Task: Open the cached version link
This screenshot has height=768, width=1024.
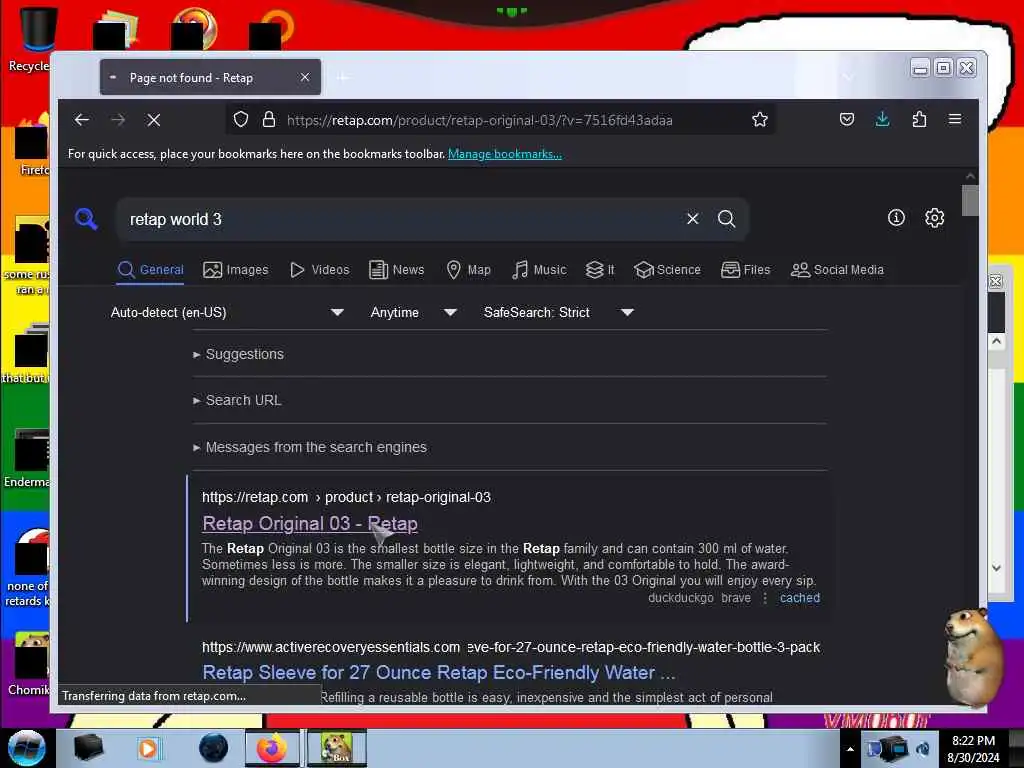Action: (799, 598)
